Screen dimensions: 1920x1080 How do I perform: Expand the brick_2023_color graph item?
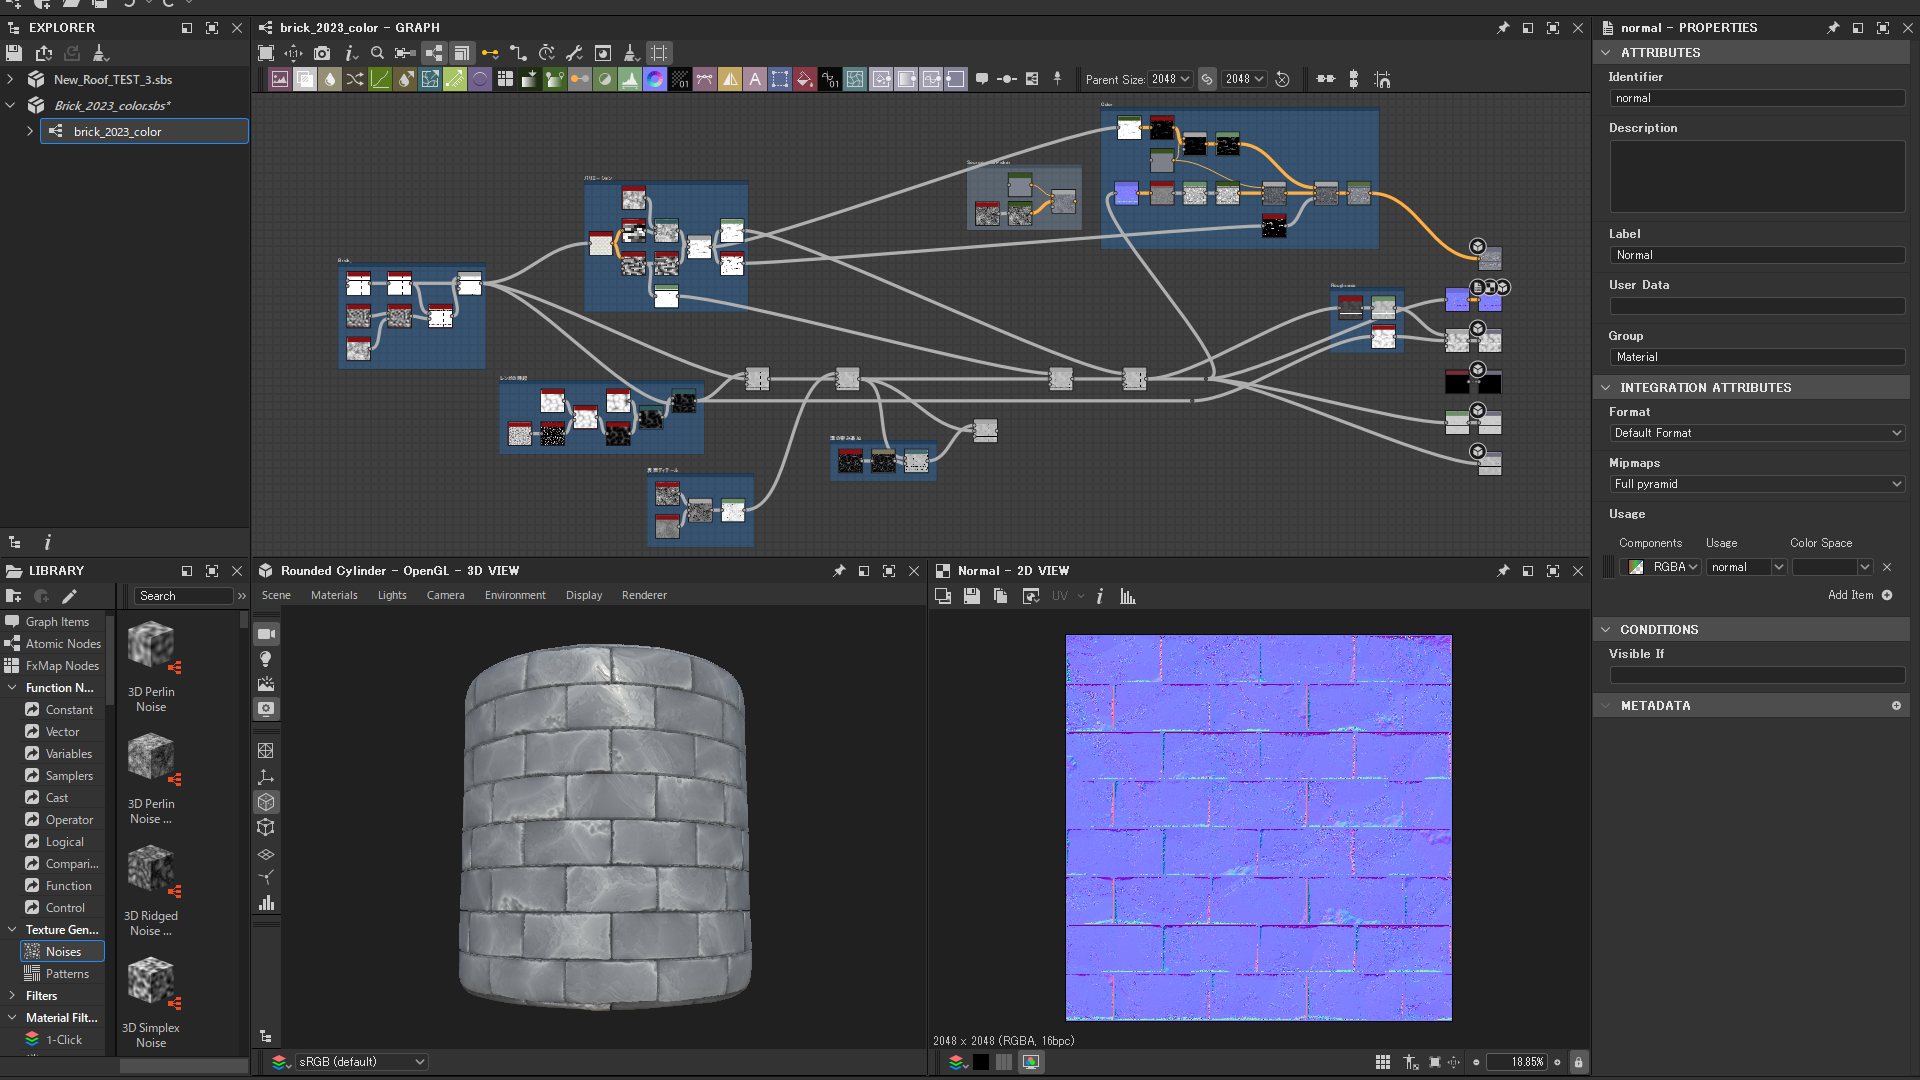(30, 131)
